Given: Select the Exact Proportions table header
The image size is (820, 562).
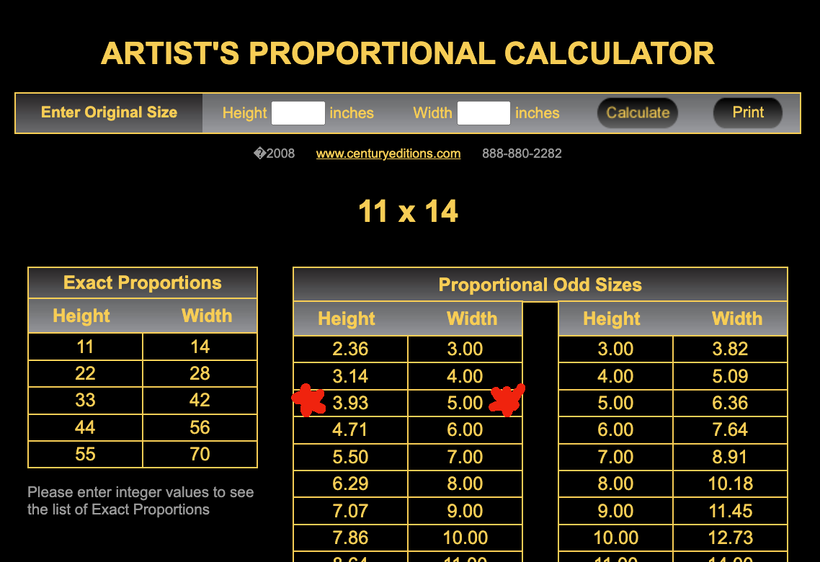Looking at the screenshot, I should (x=142, y=283).
